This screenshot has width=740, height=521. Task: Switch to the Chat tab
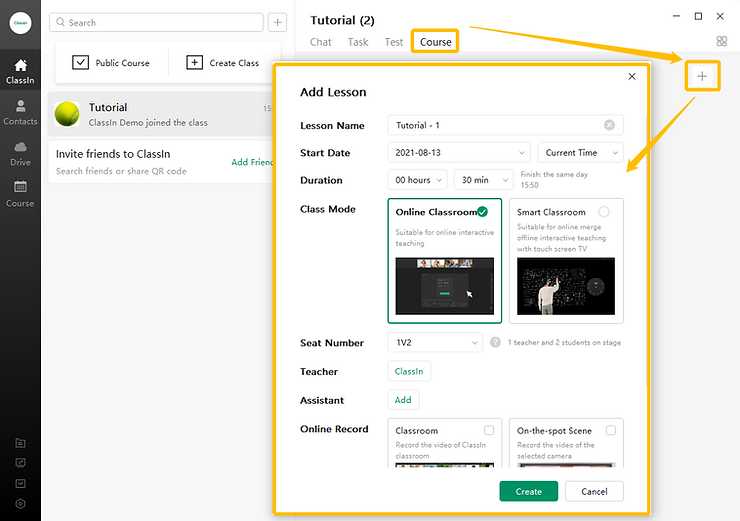321,42
